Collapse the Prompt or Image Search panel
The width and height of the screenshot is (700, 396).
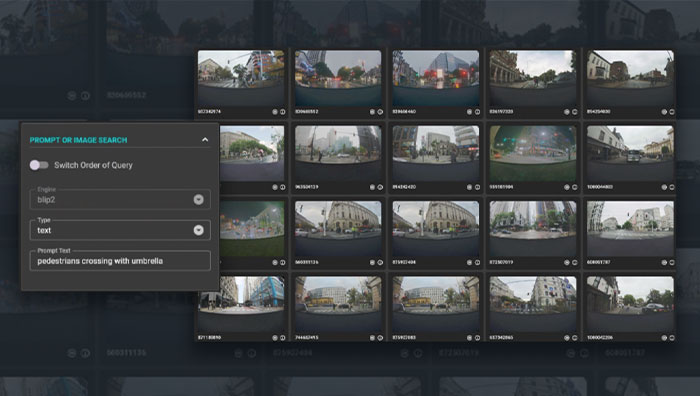205,140
